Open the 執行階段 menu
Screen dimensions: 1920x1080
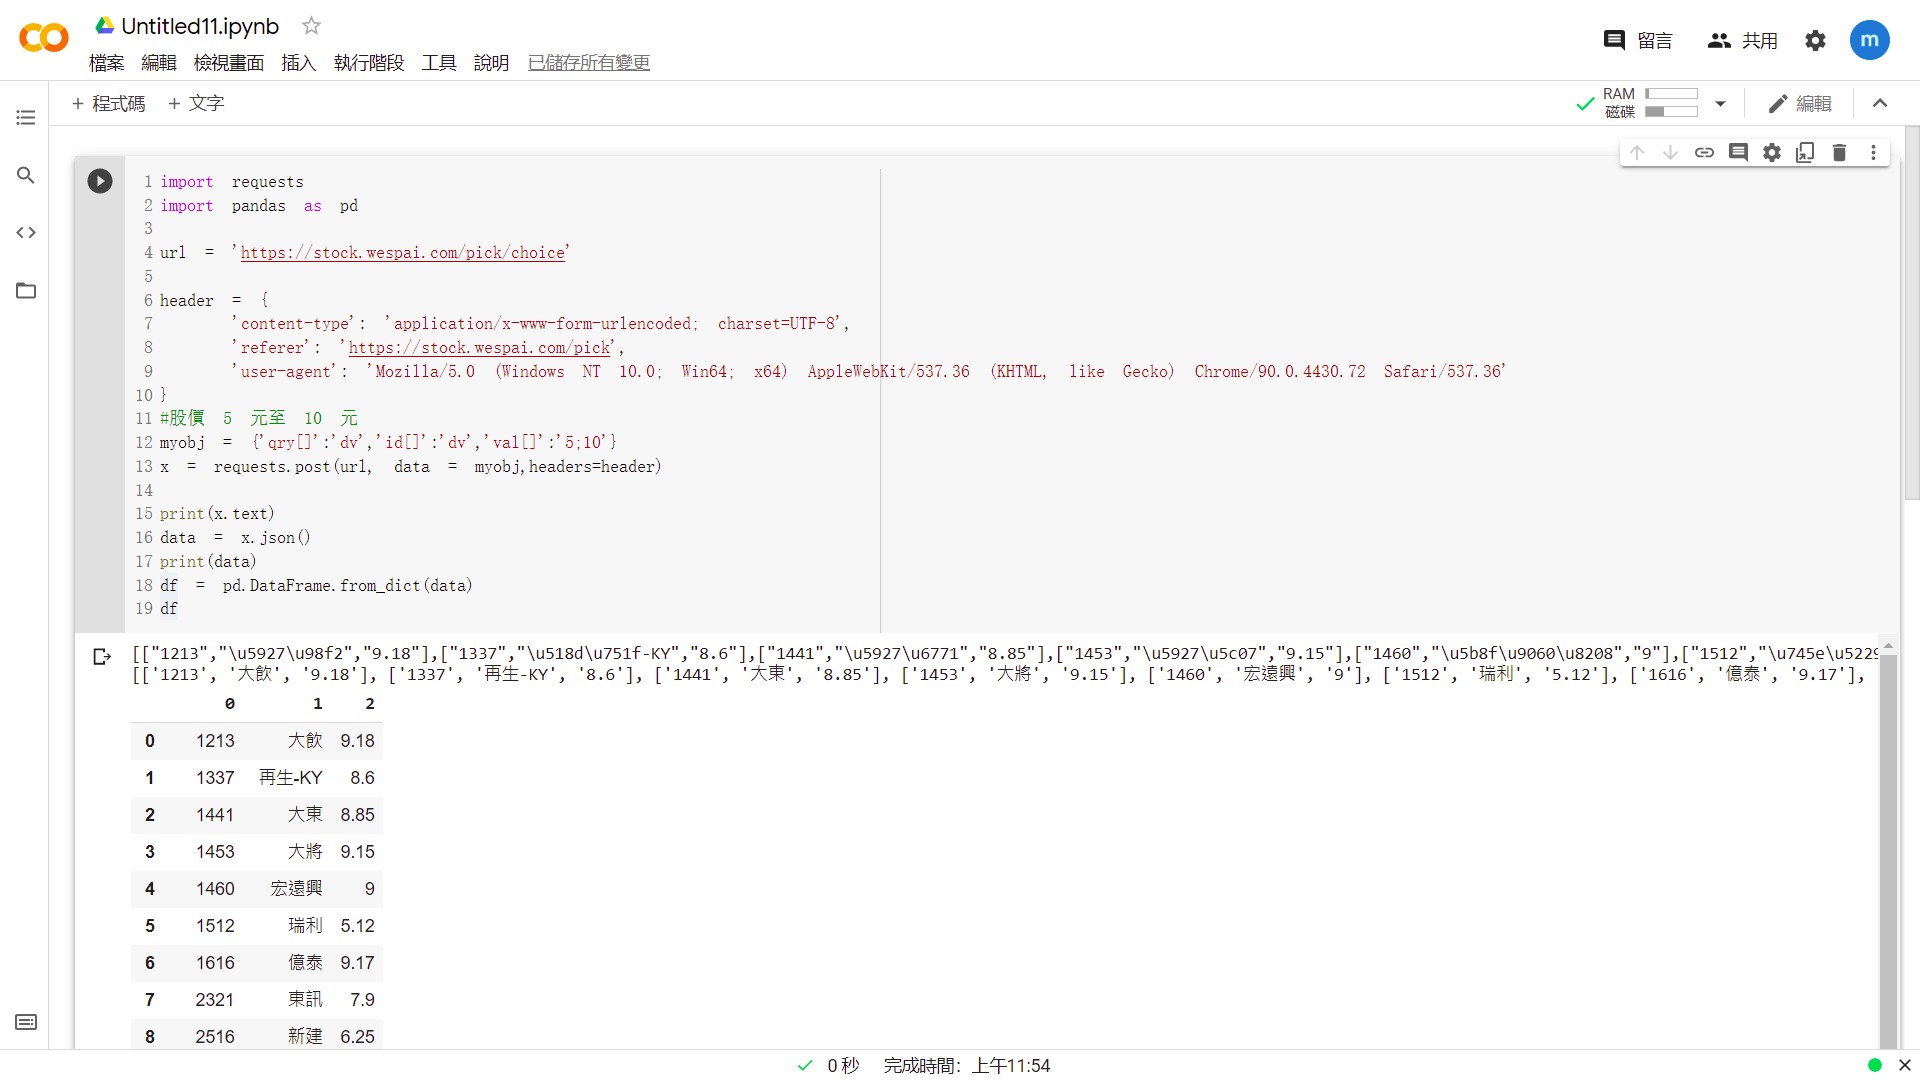369,63
